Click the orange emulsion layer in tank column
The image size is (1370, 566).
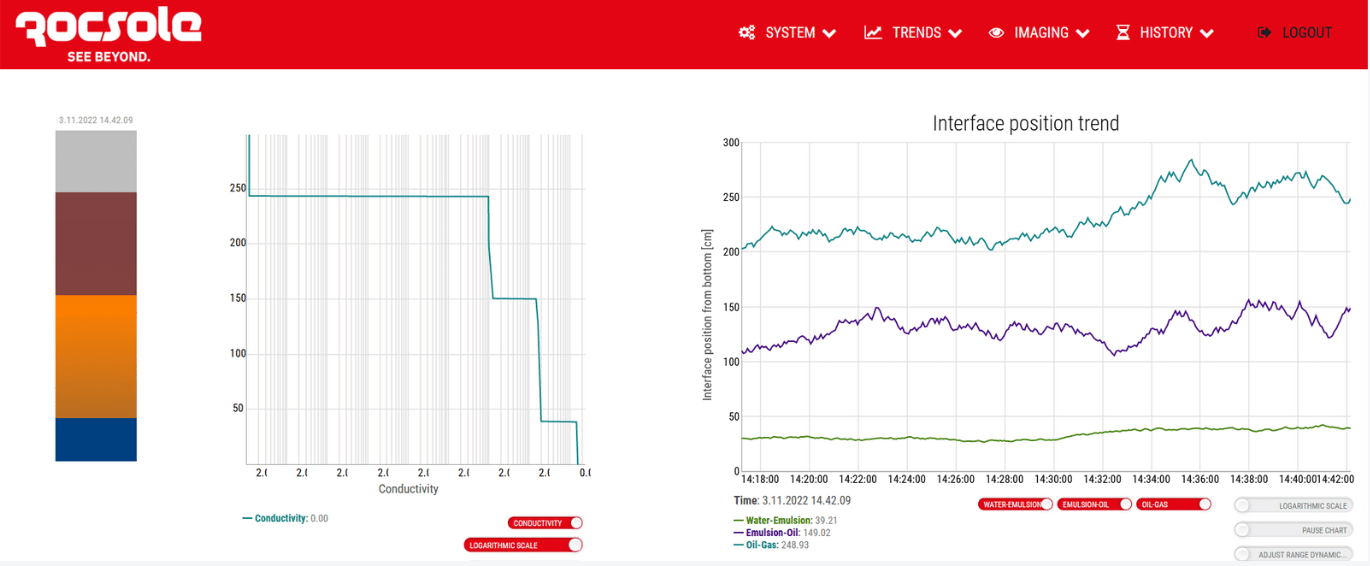(96, 356)
